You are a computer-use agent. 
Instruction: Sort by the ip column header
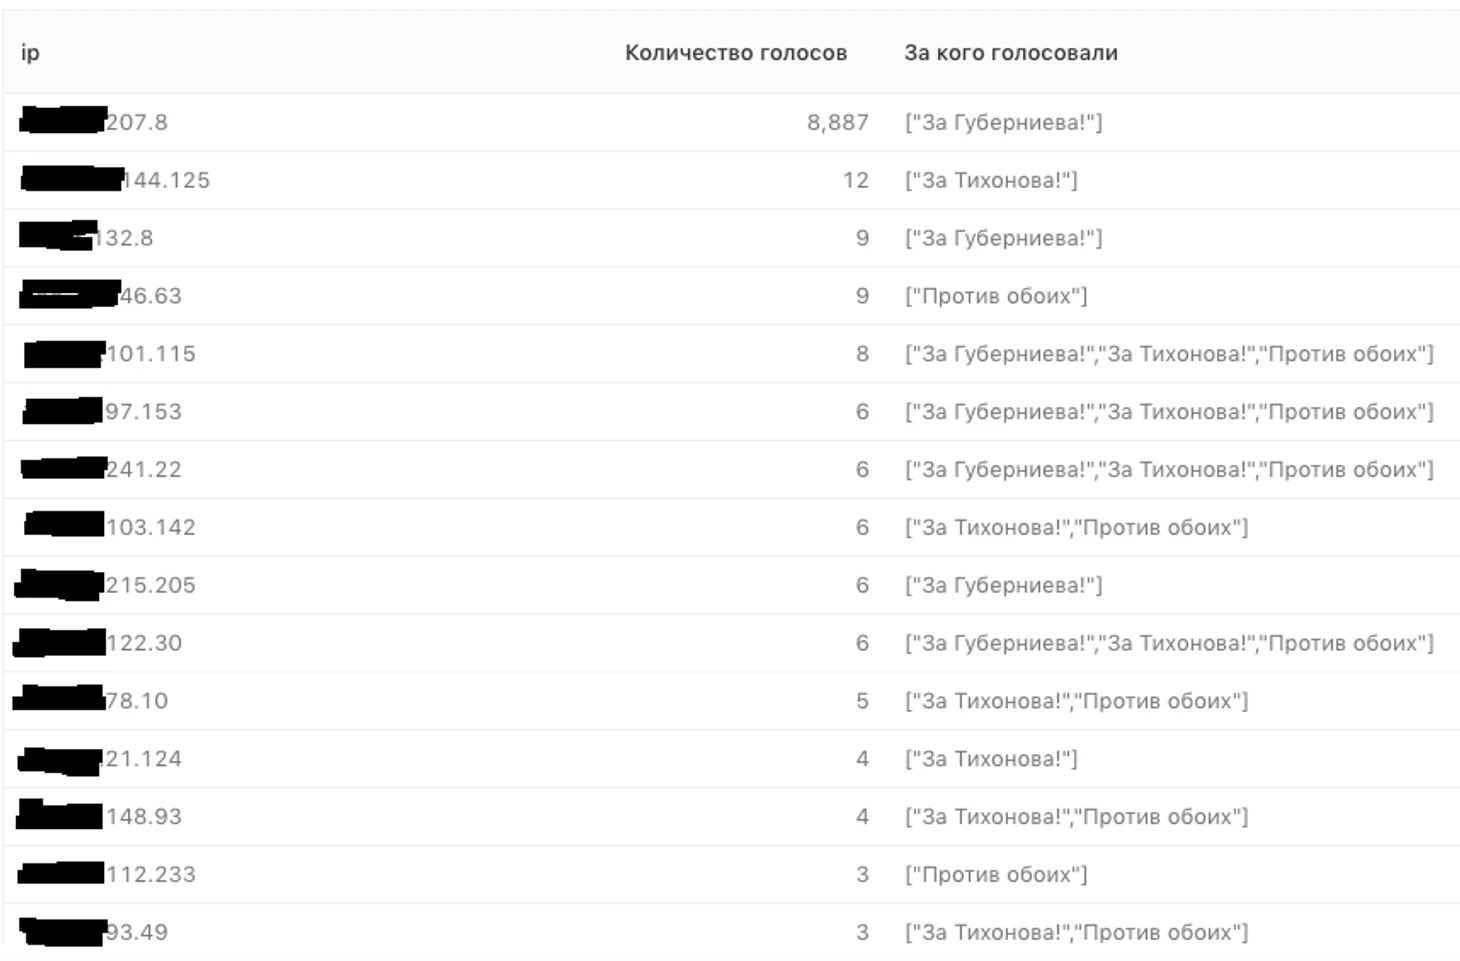[x=30, y=53]
